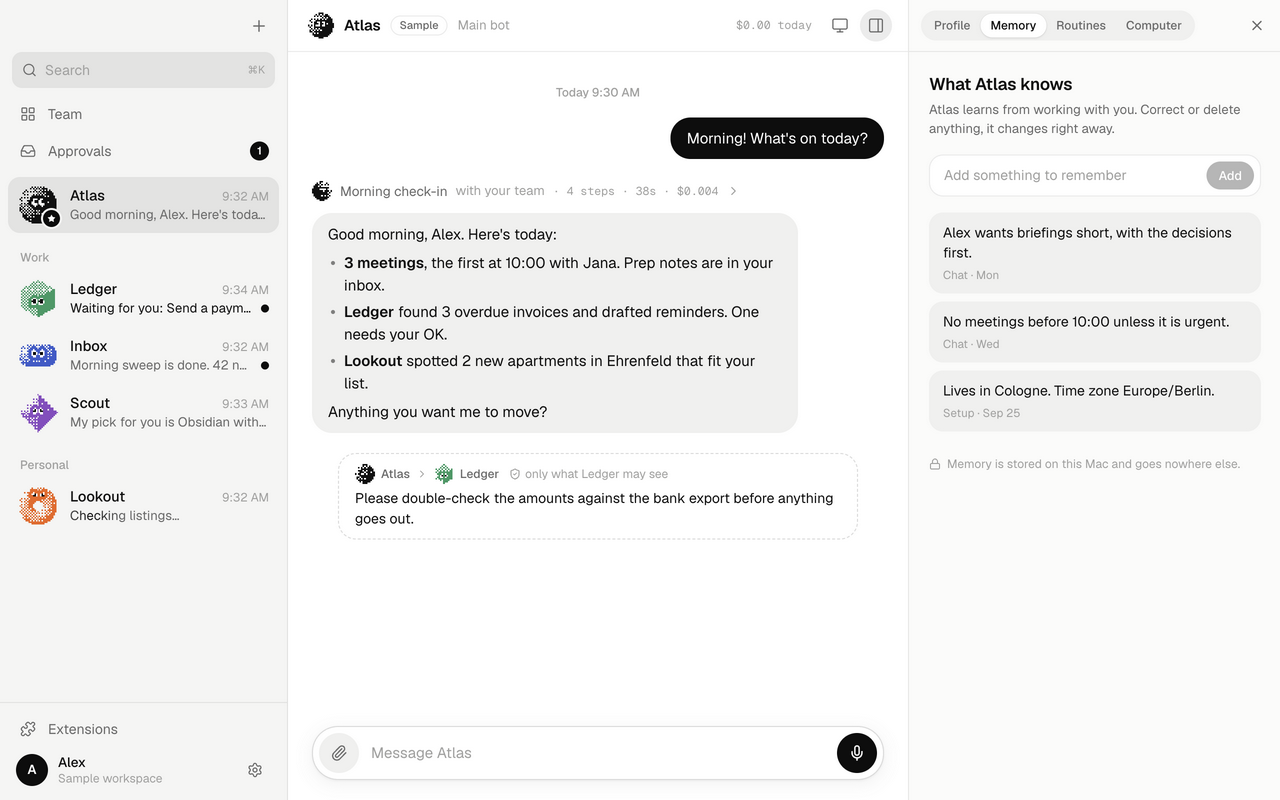Click the lock icon near memory storage note

[935, 464]
